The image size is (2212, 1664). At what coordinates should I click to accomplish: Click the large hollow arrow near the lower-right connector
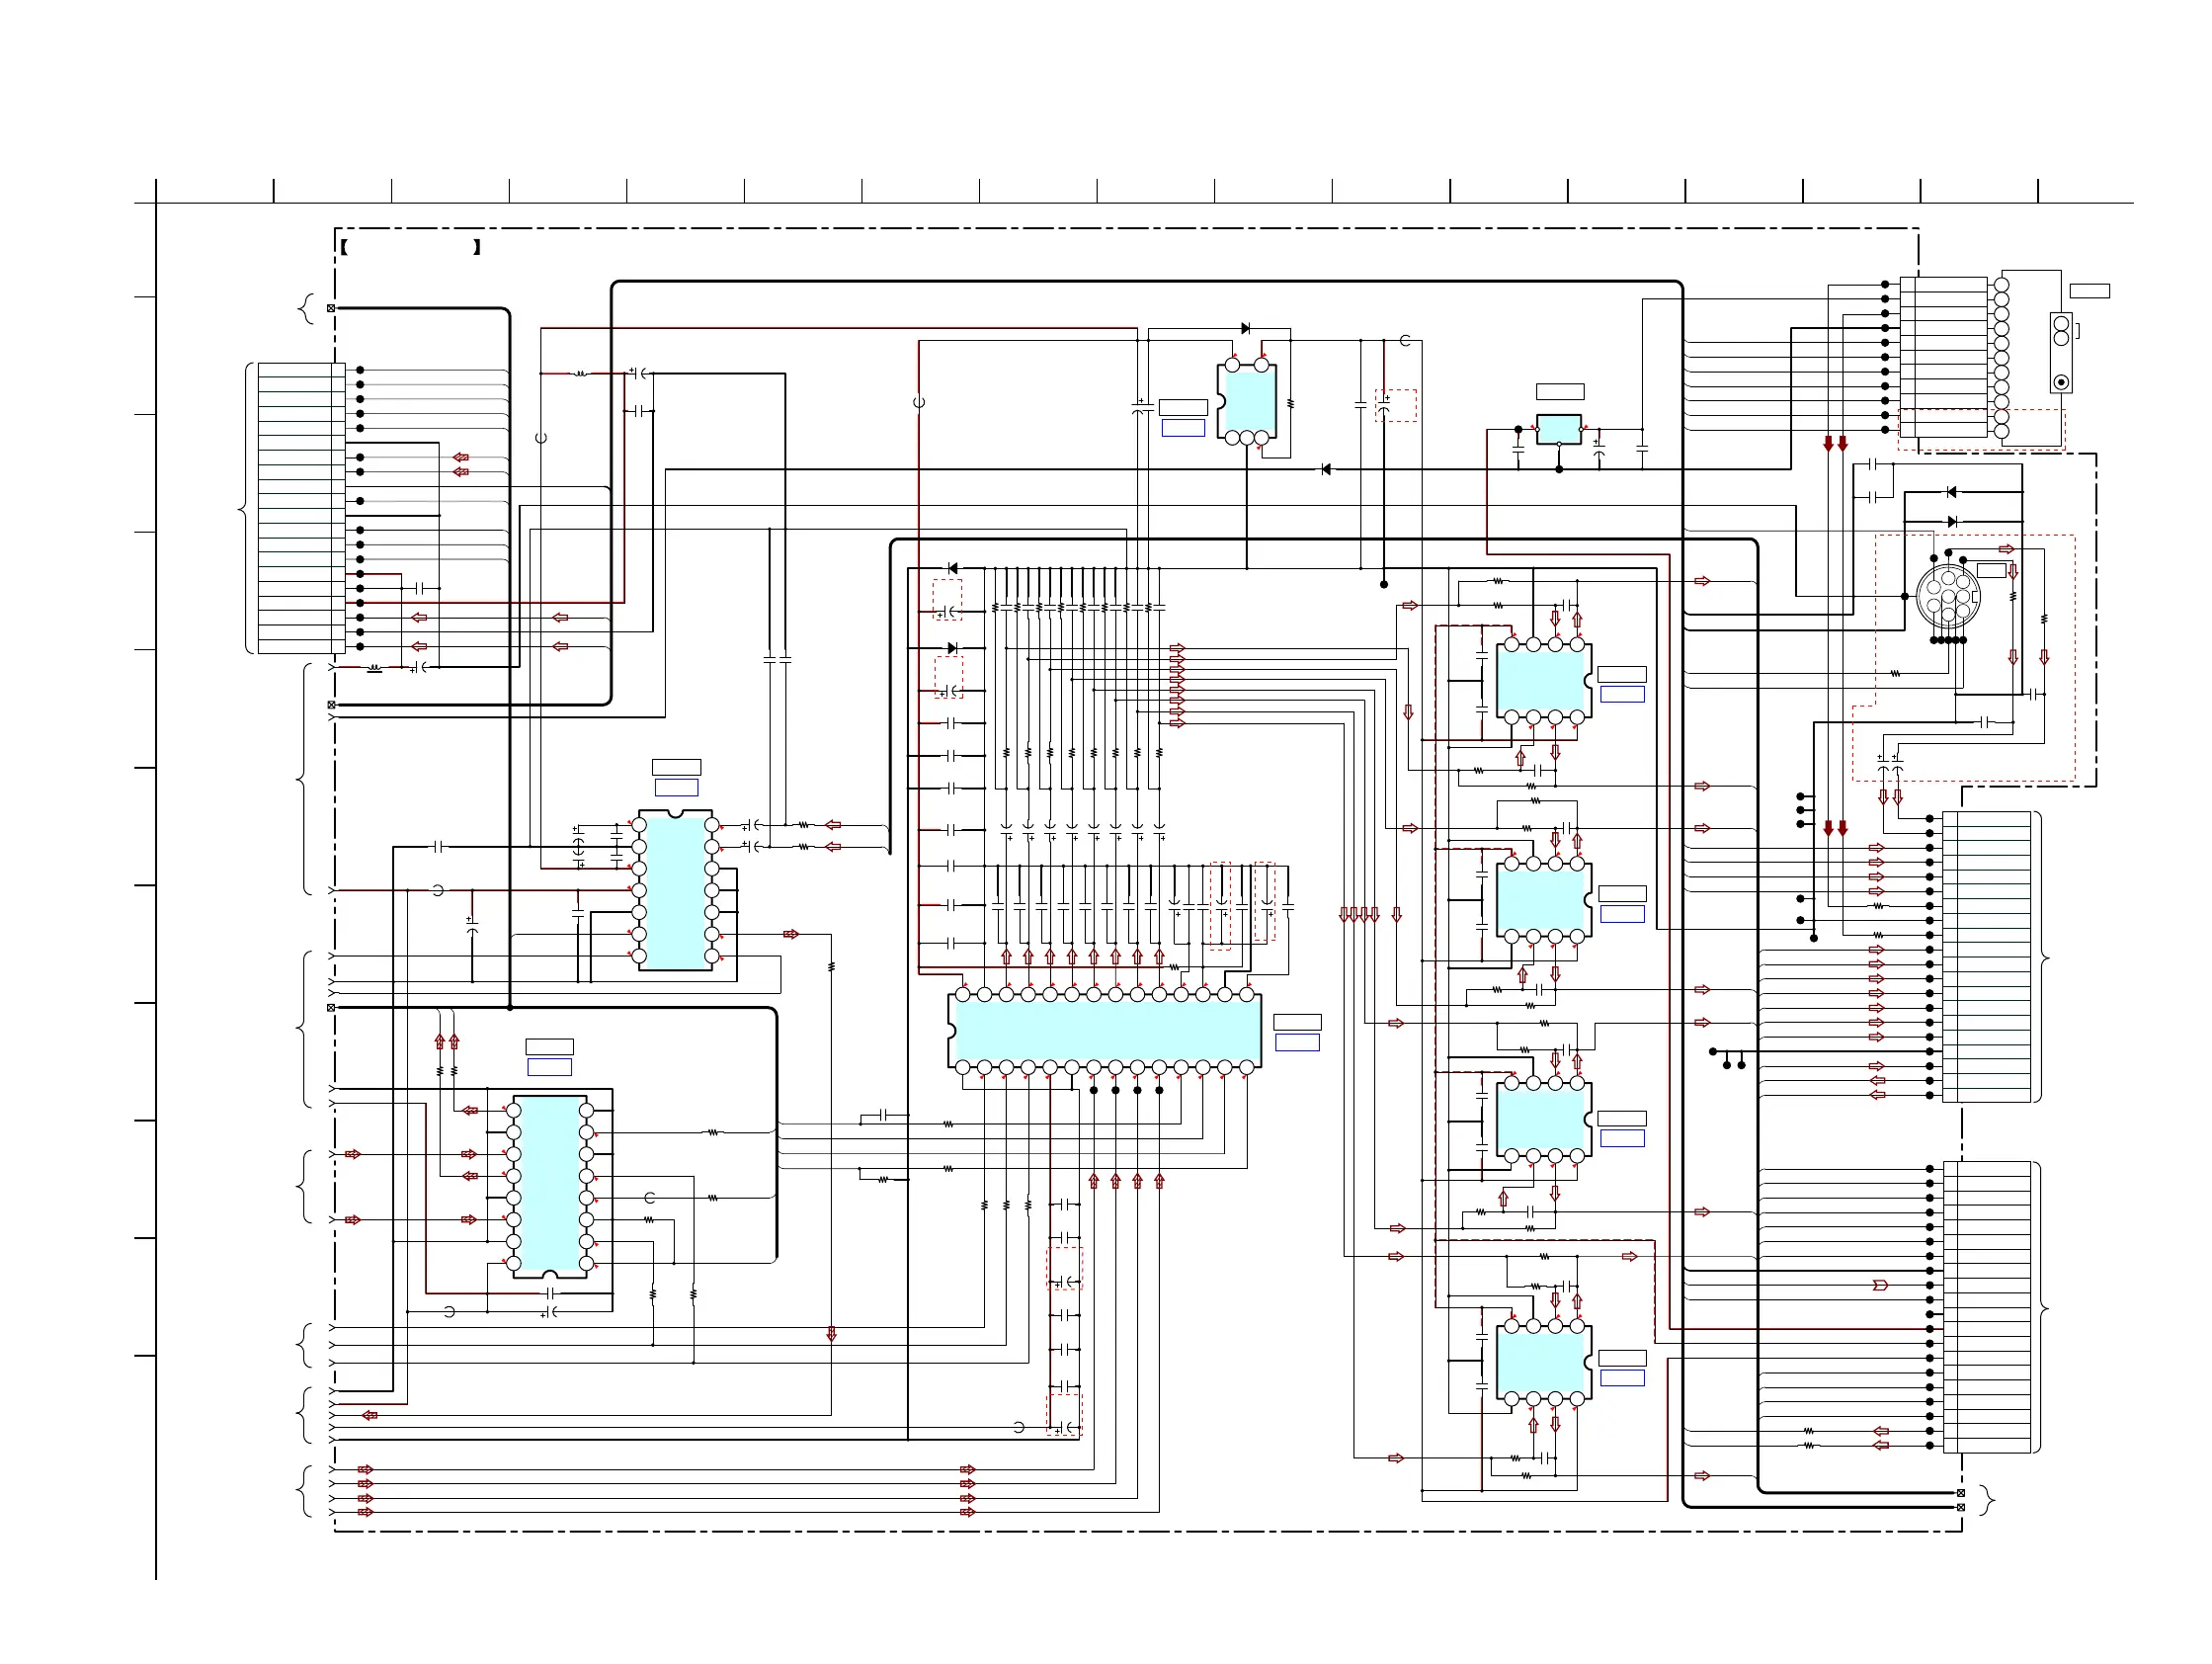(x=1880, y=1285)
